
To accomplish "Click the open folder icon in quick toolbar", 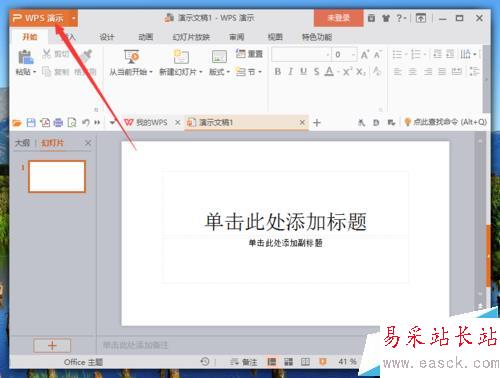I will pos(17,123).
